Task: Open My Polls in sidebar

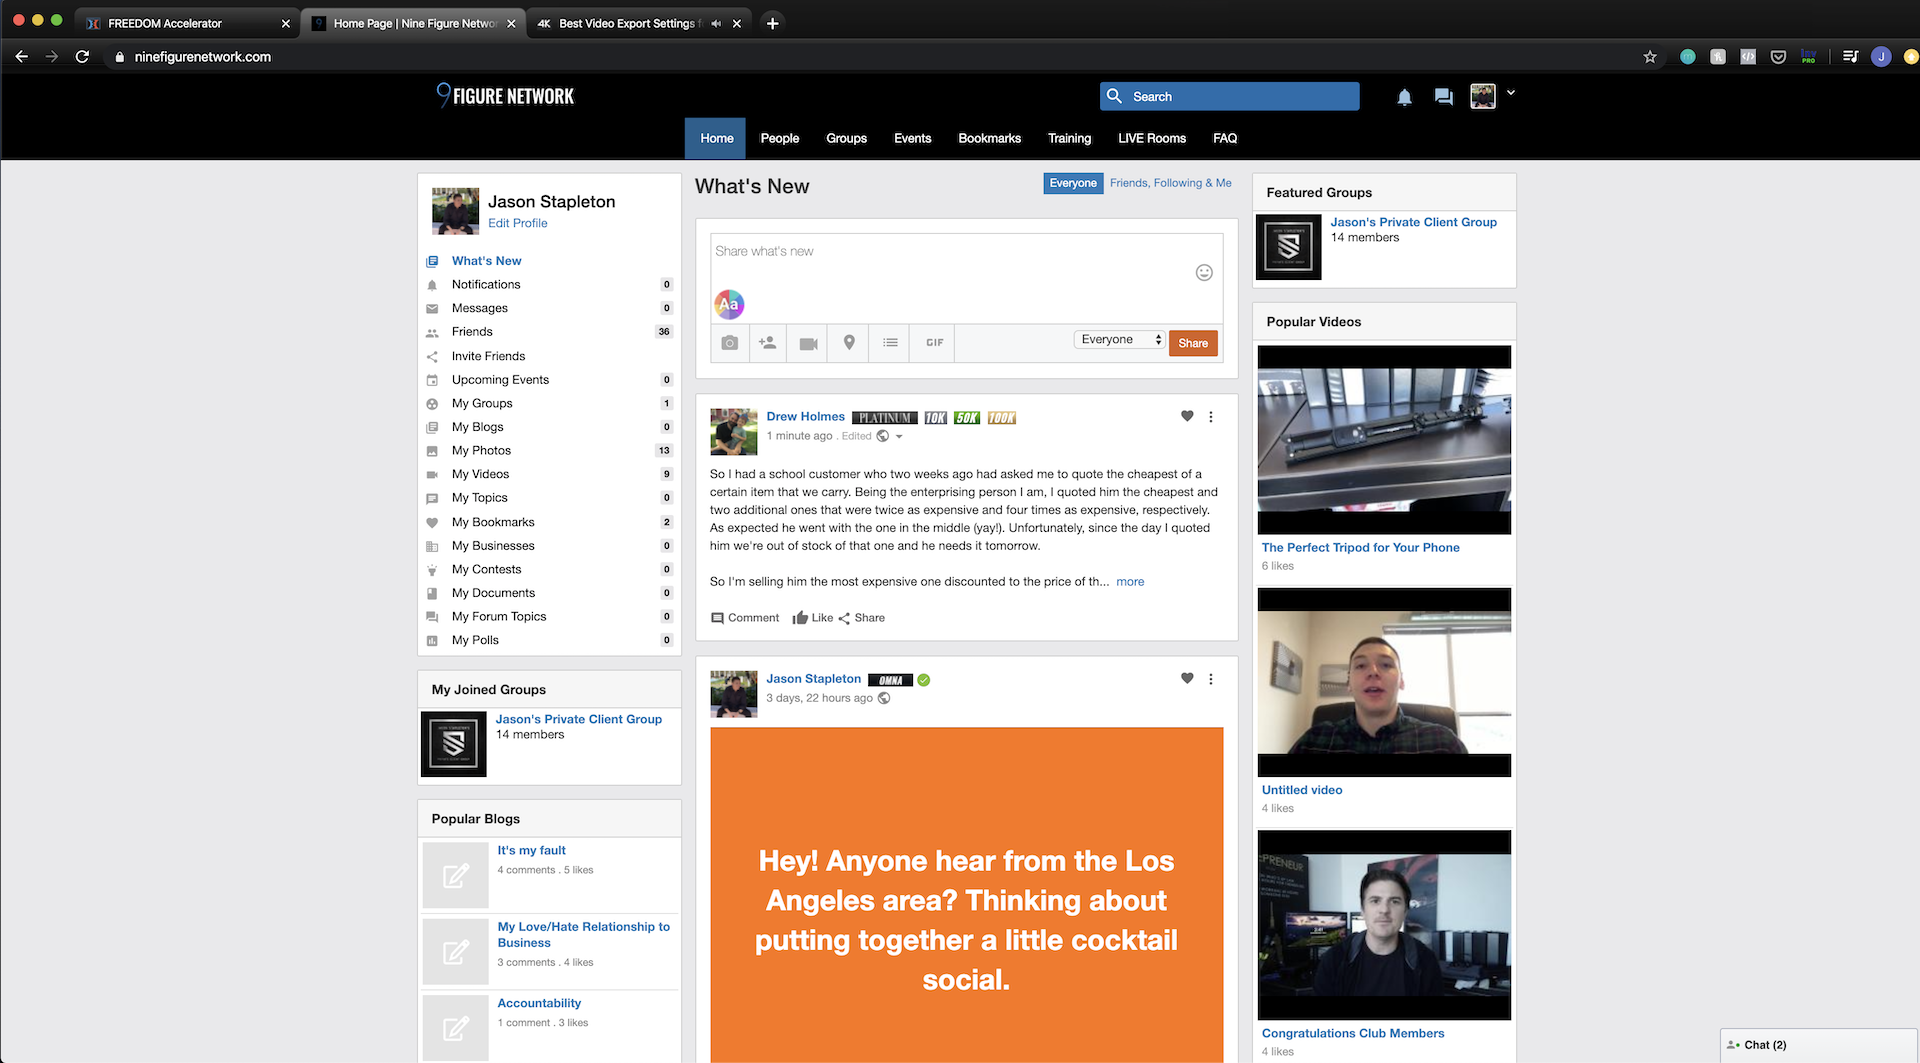Action: [475, 640]
